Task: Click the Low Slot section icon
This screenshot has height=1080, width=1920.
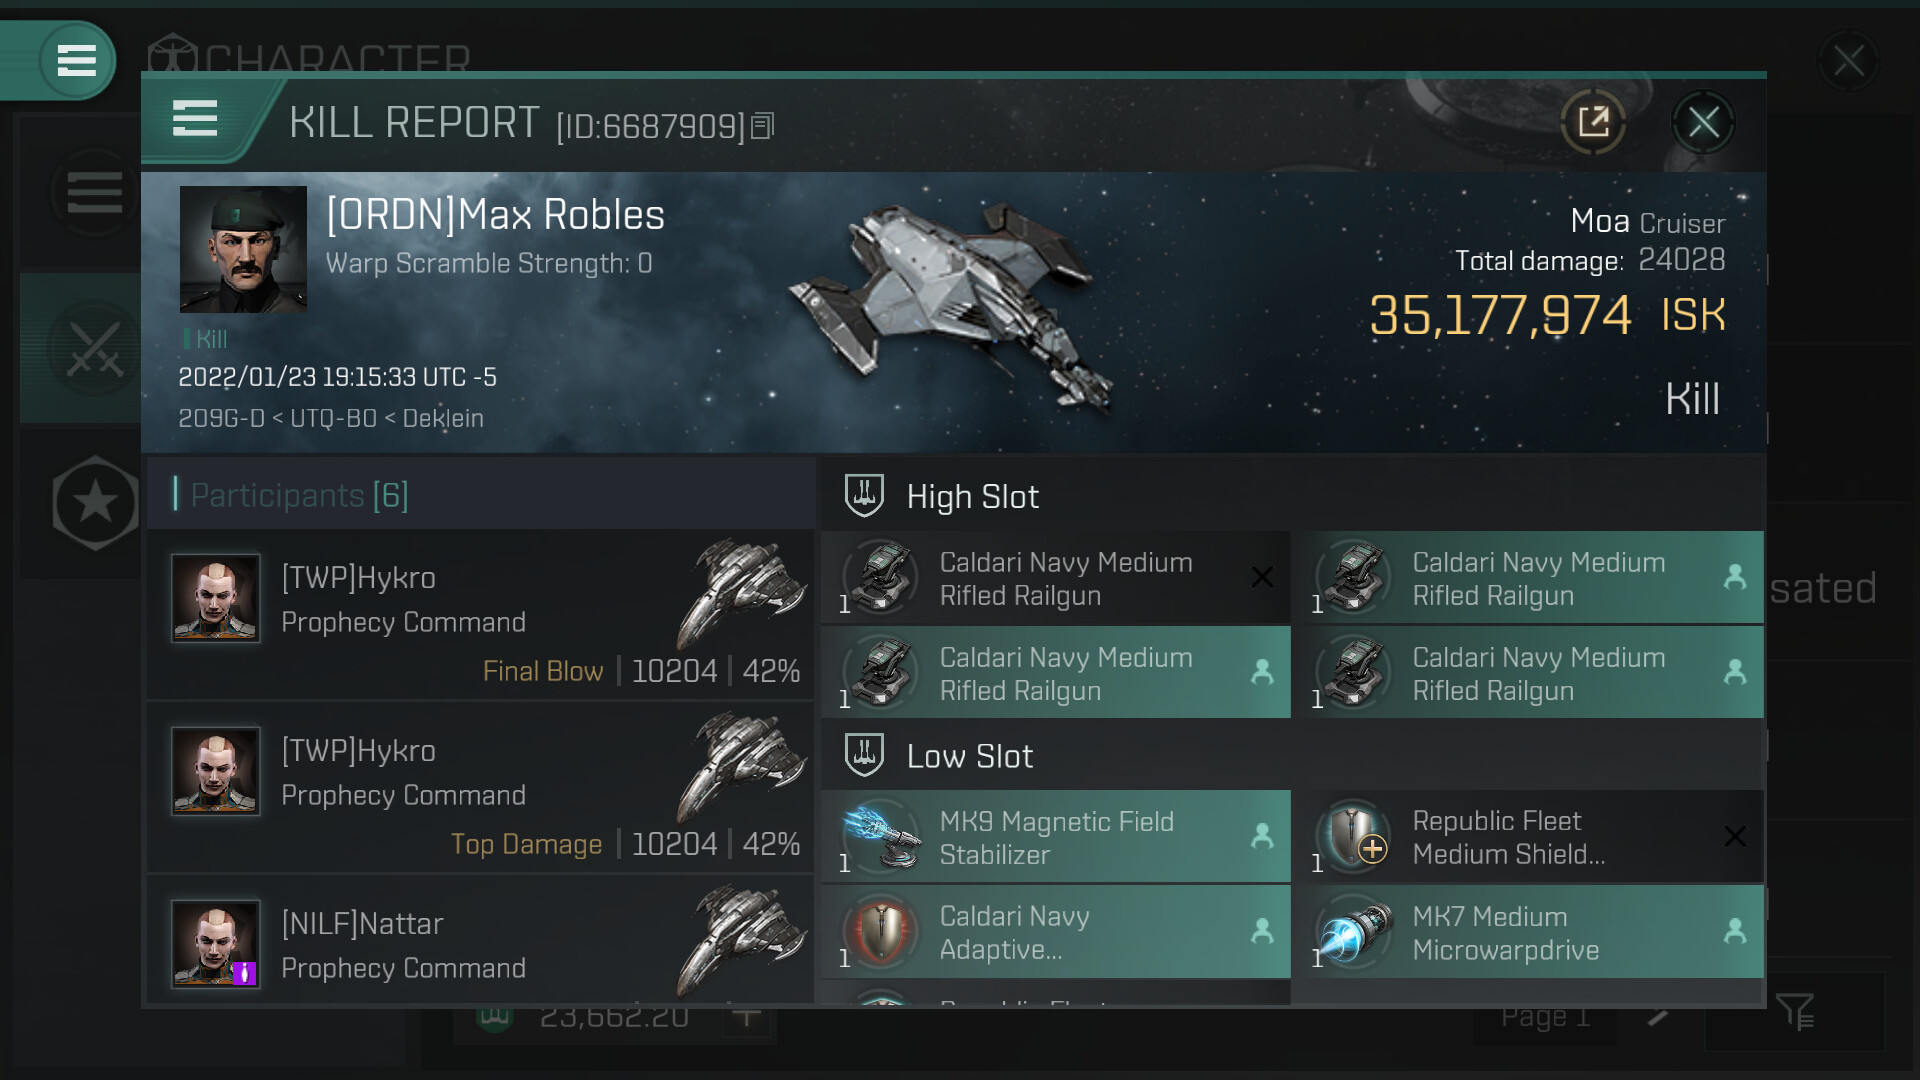Action: 864,756
